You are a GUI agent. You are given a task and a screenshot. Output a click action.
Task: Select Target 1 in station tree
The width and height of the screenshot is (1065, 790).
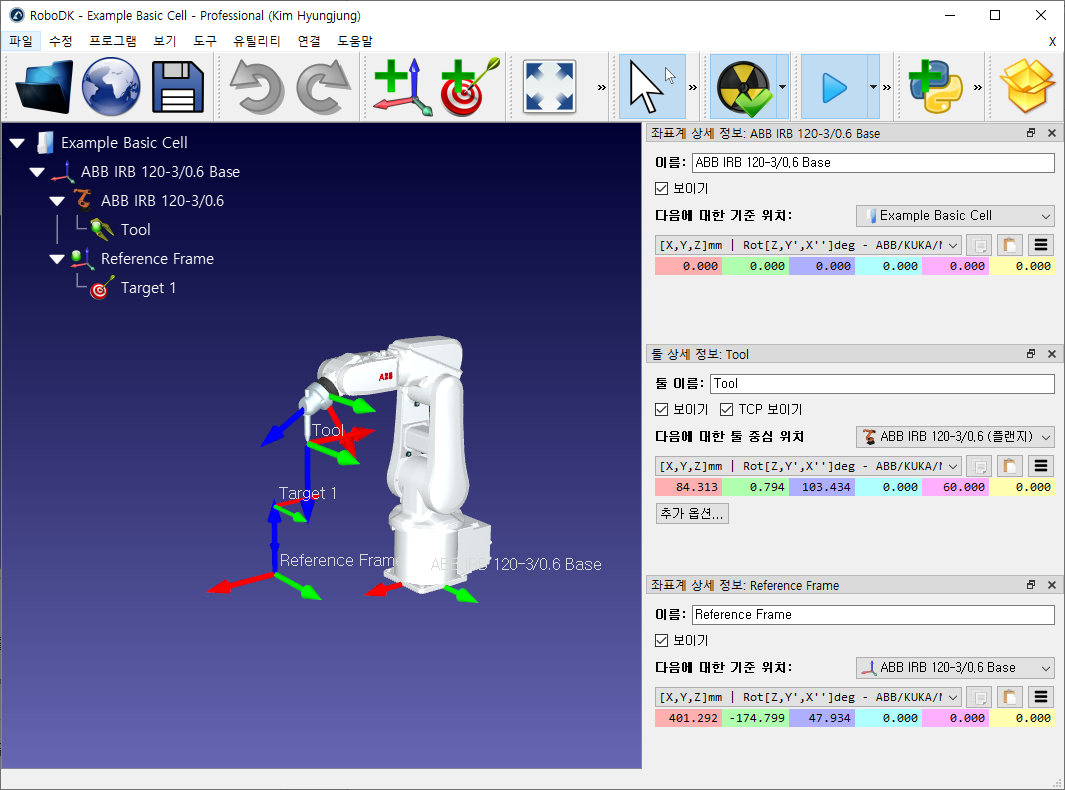tap(148, 288)
